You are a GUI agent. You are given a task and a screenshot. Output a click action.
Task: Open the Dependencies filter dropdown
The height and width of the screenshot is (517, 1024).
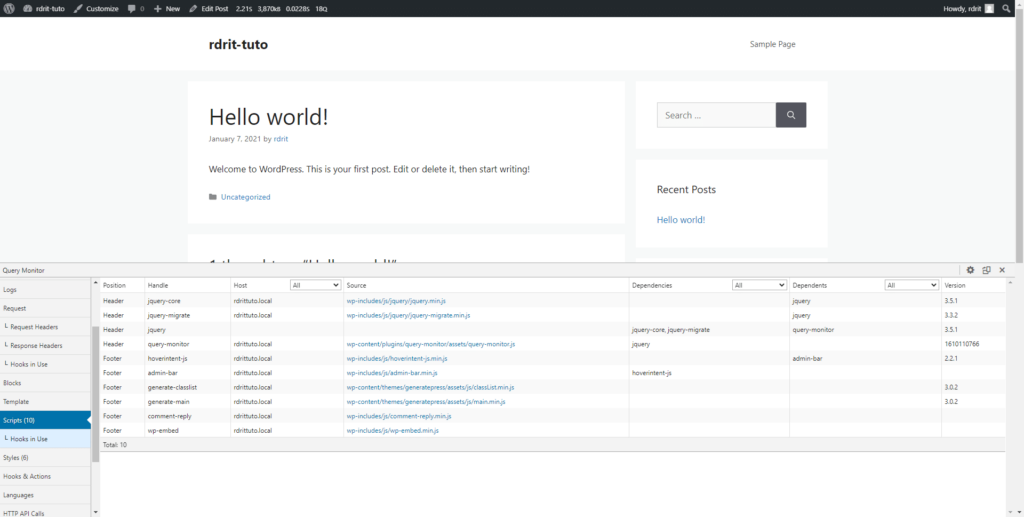click(x=759, y=285)
